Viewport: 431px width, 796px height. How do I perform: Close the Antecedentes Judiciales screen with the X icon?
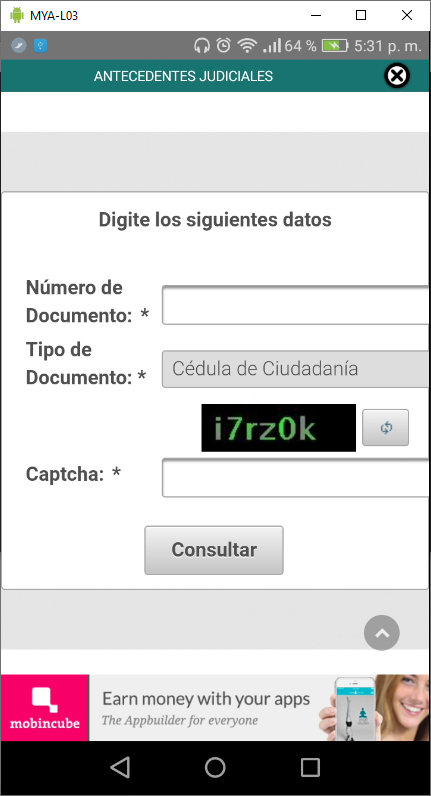397,76
